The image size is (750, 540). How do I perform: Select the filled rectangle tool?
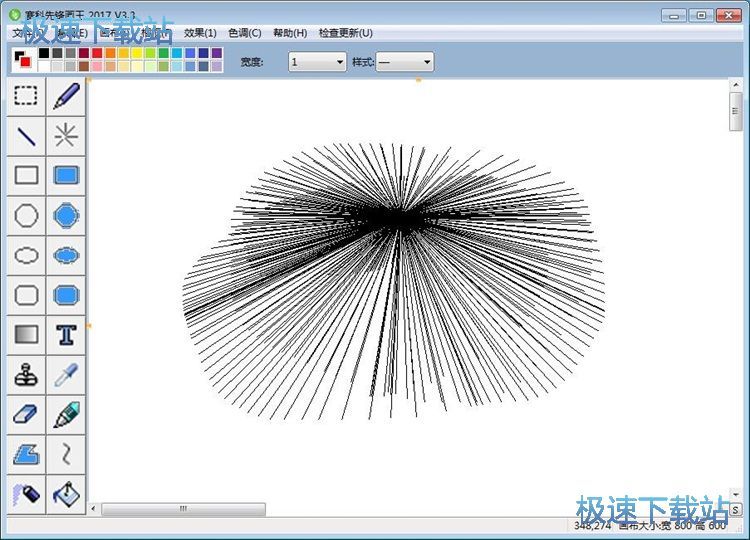(67, 176)
